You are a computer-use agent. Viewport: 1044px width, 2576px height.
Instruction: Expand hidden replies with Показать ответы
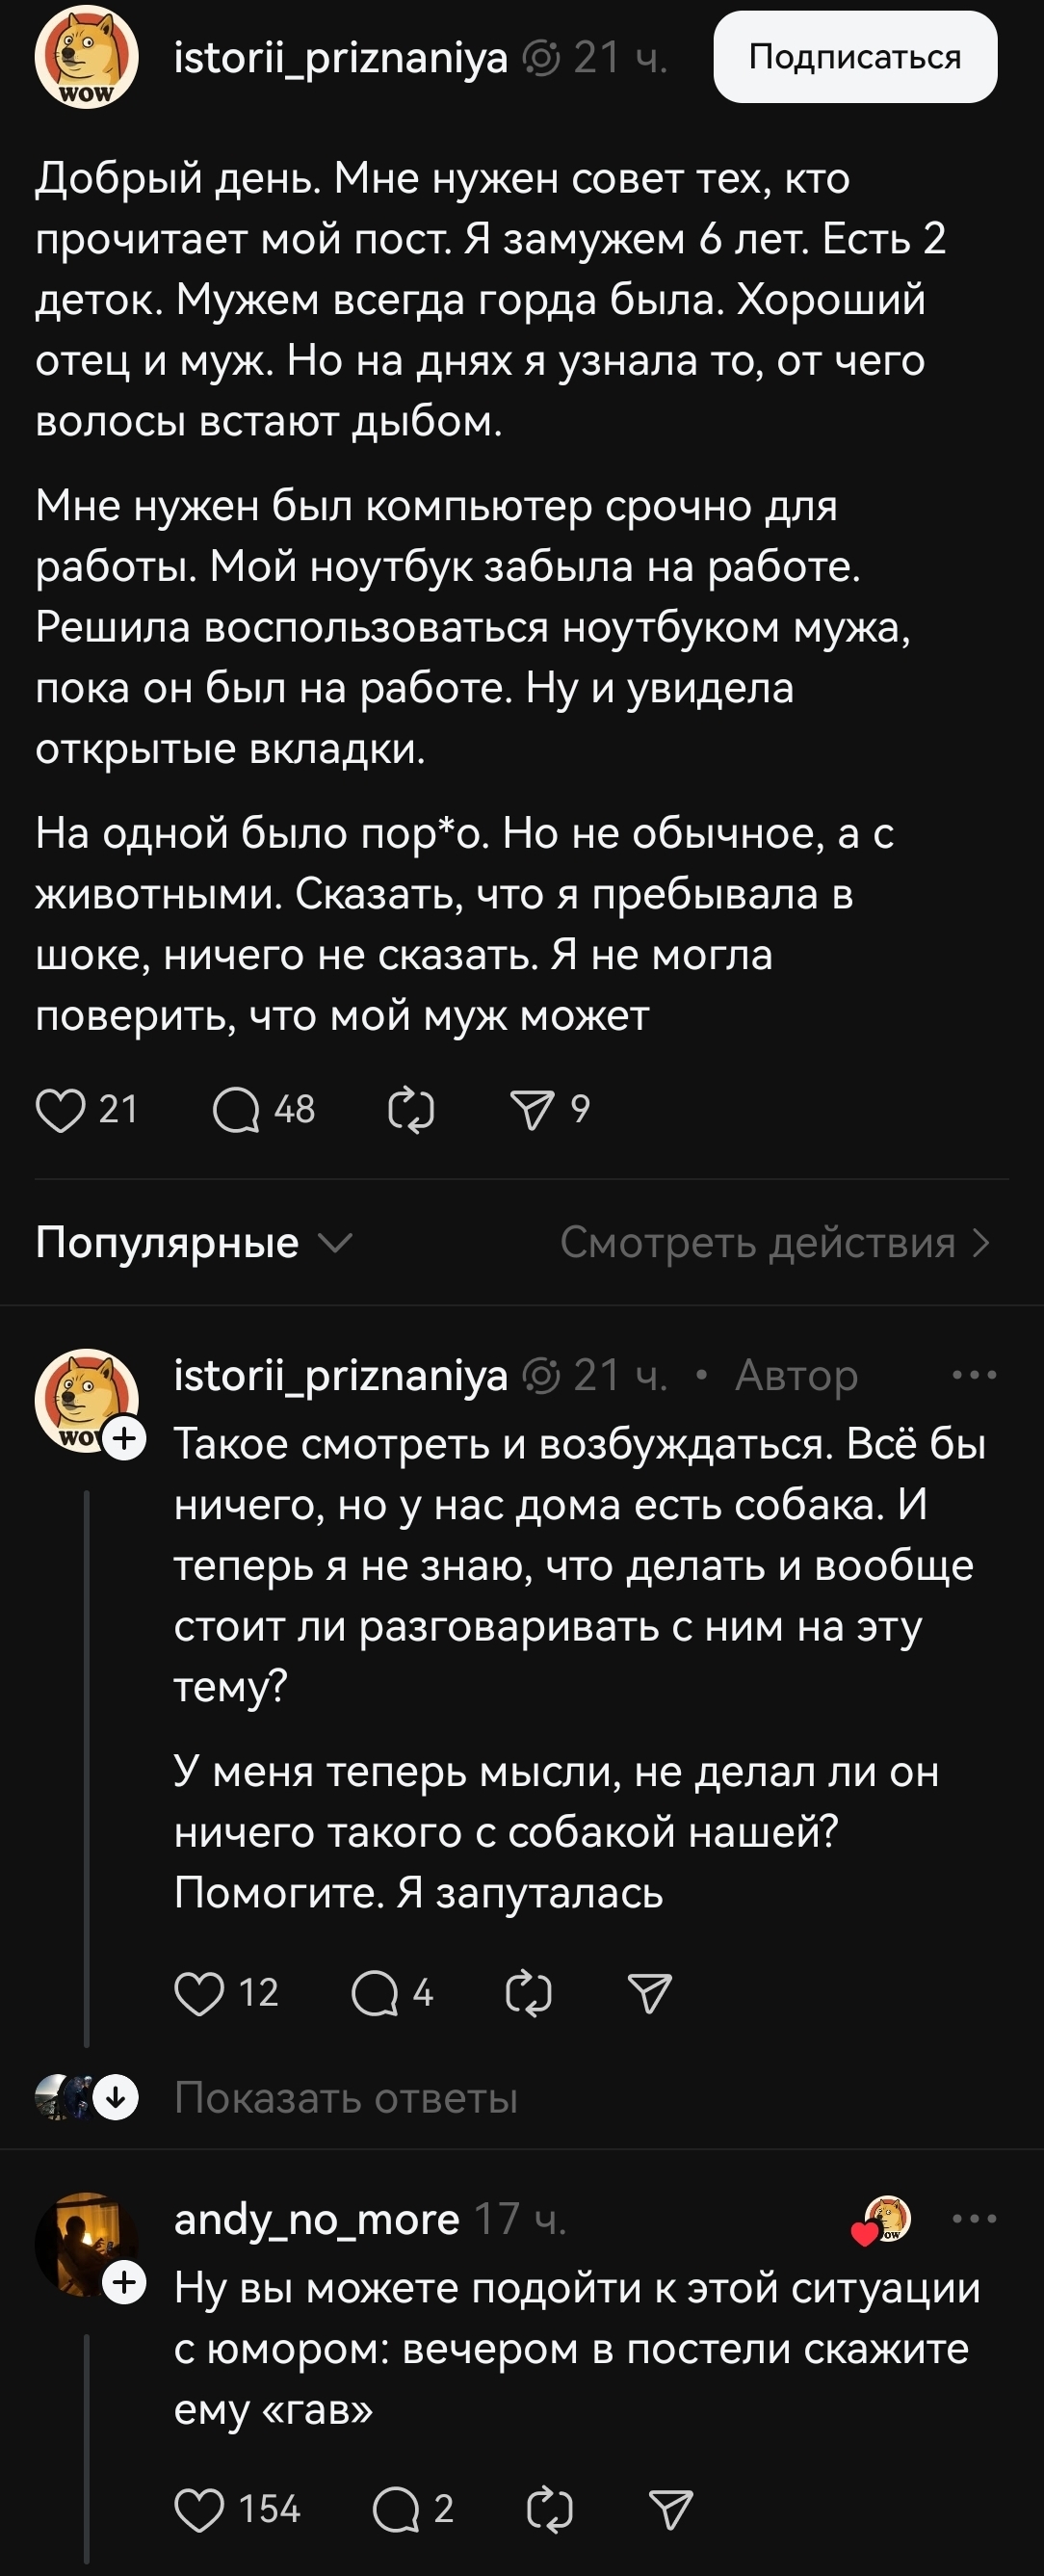pyautogui.click(x=346, y=2098)
